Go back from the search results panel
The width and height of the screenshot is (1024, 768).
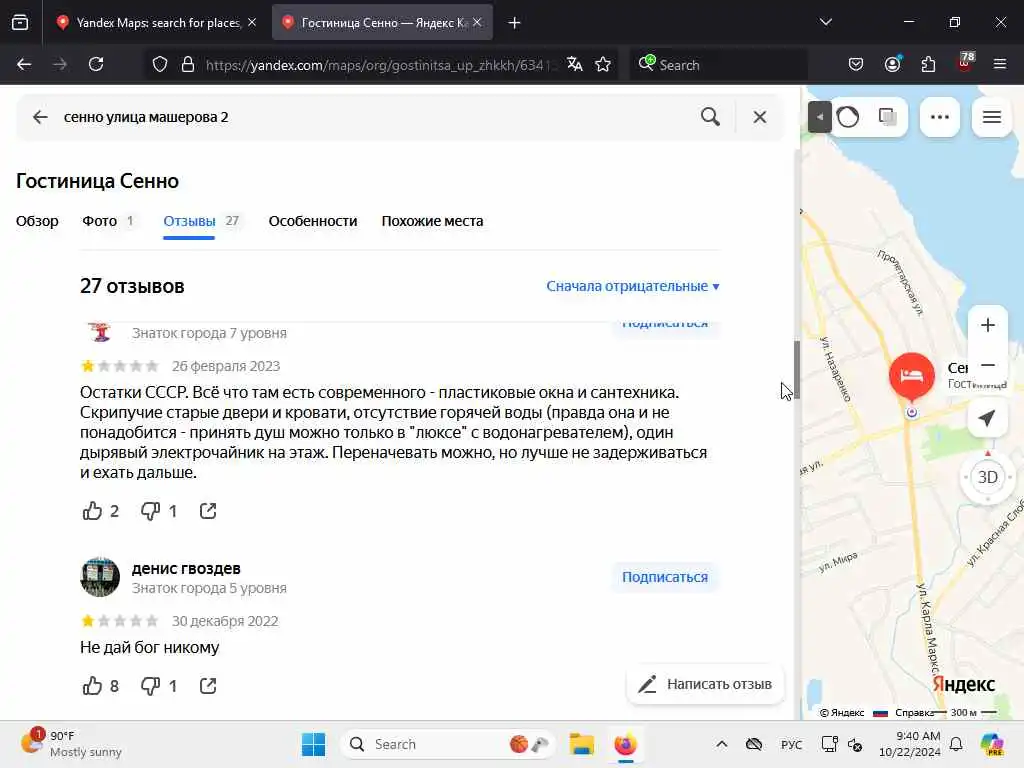(40, 117)
